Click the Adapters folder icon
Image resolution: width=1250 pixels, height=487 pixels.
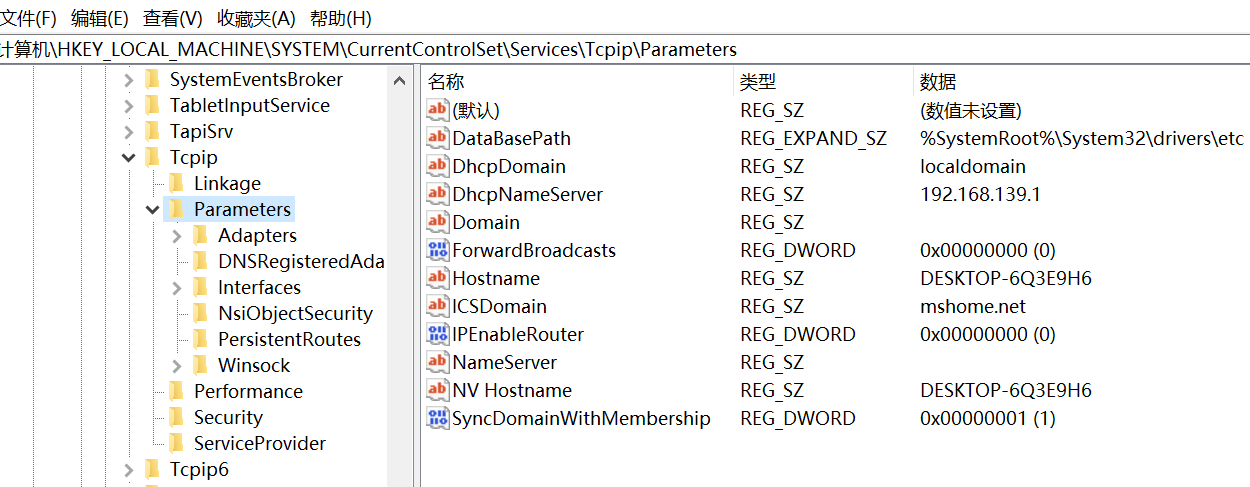pyautogui.click(x=200, y=235)
